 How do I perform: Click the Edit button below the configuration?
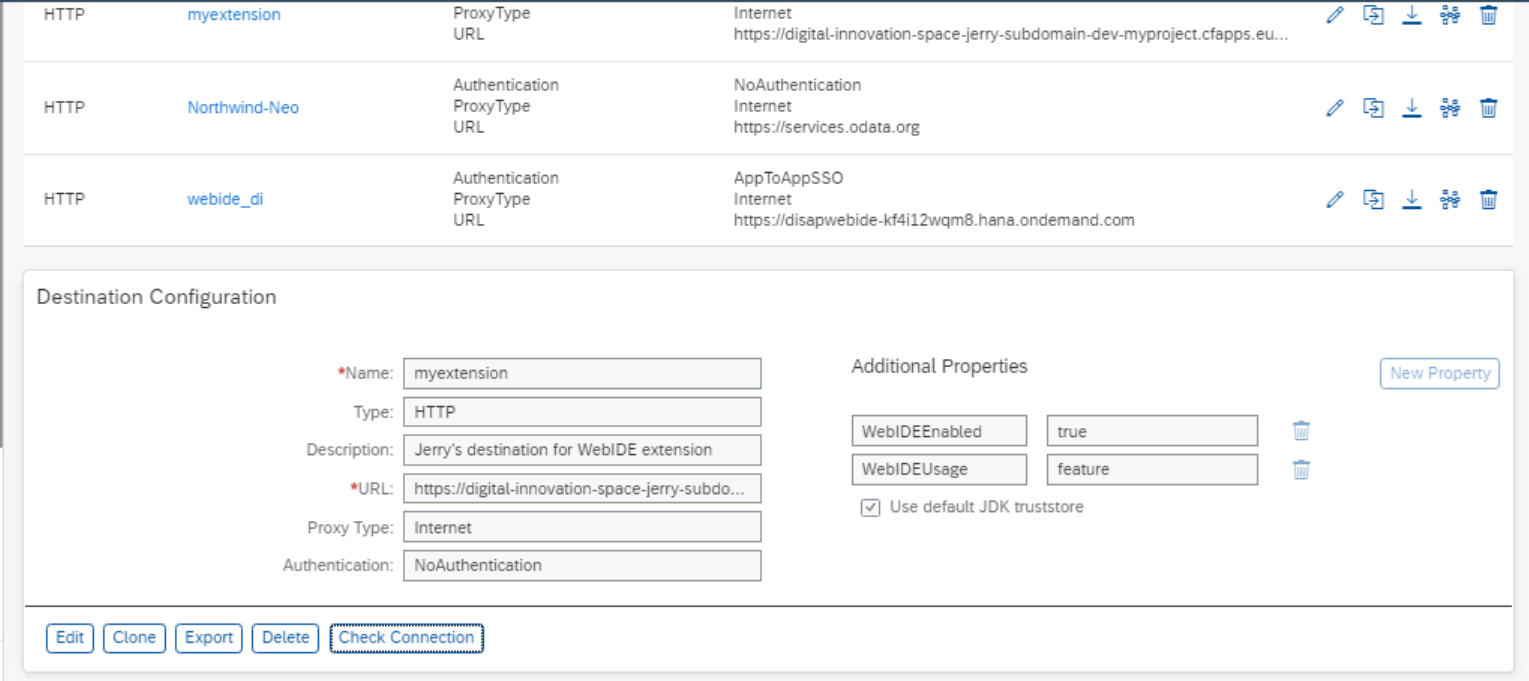coord(70,638)
